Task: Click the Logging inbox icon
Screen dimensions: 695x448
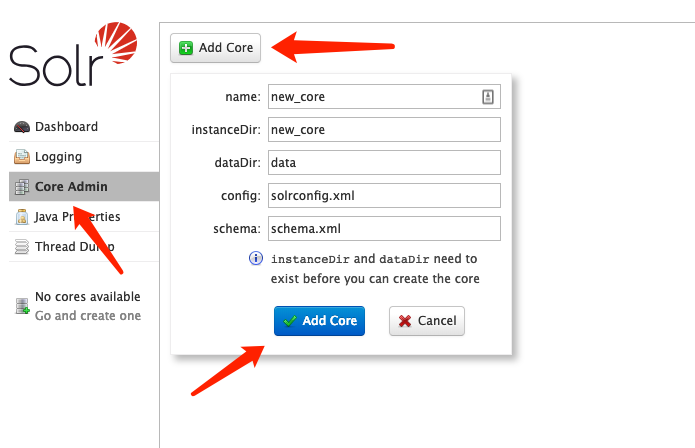Action: tap(22, 157)
